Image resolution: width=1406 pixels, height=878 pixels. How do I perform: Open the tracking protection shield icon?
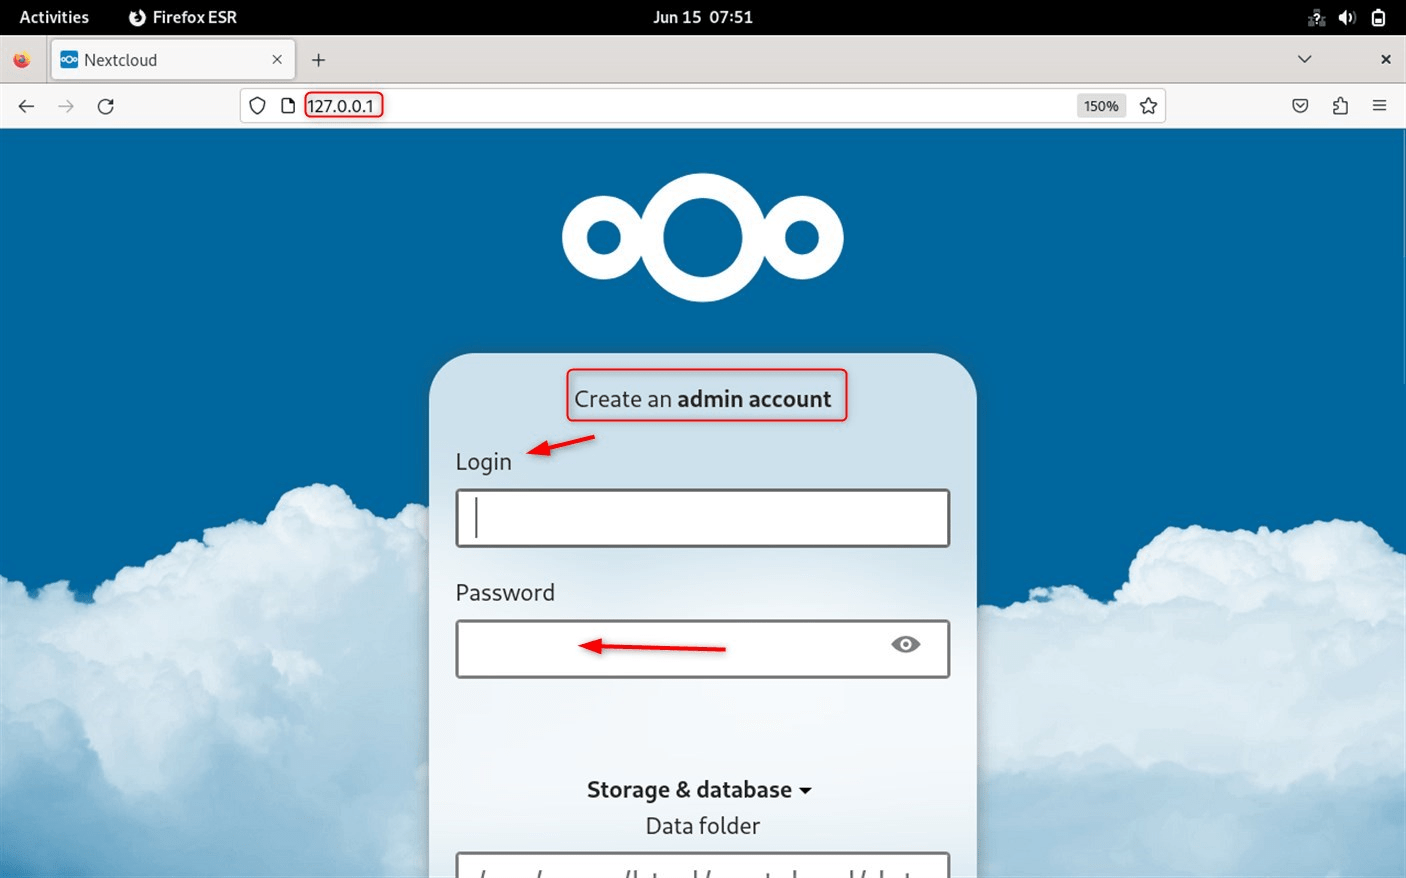[258, 106]
